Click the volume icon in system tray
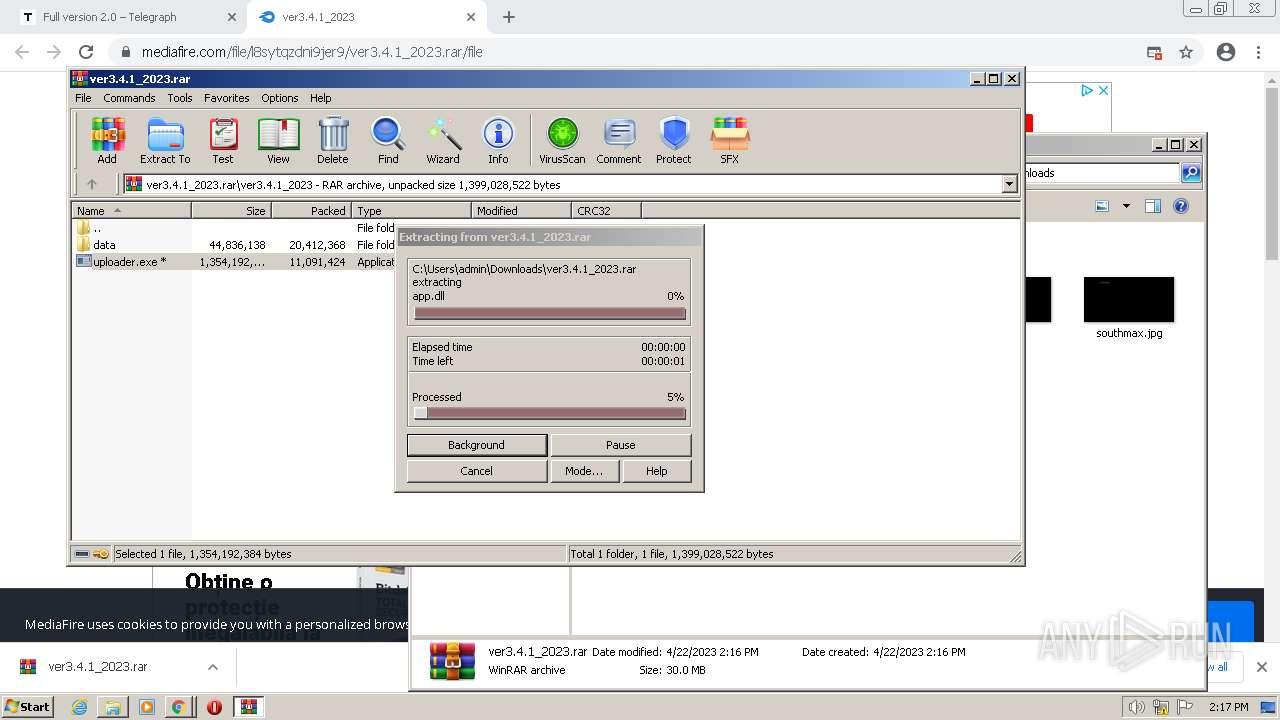This screenshot has height=720, width=1280. (x=1138, y=707)
